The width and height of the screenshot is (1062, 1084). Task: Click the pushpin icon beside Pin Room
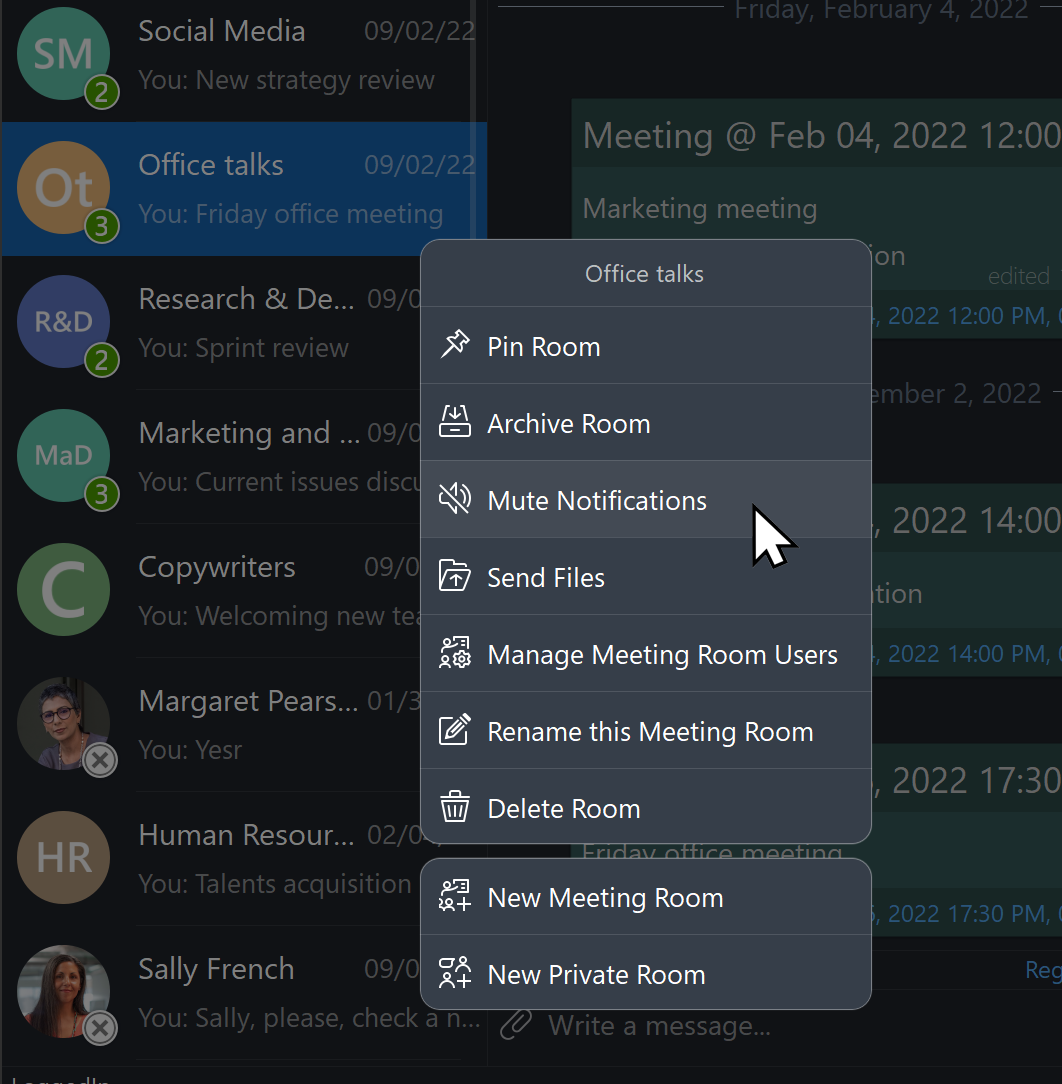point(455,344)
